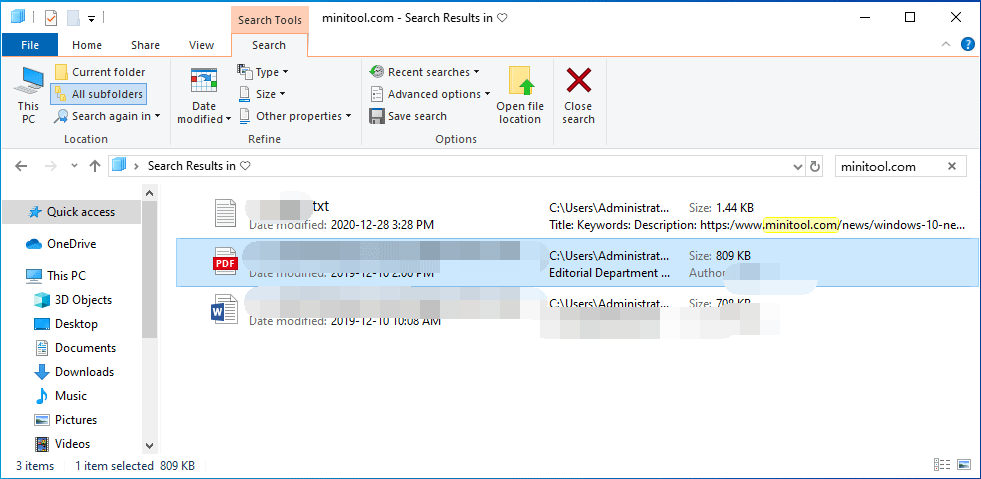This screenshot has width=981, height=479.
Task: Click the Quick Access Toolbar properties icon
Action: pos(51,18)
